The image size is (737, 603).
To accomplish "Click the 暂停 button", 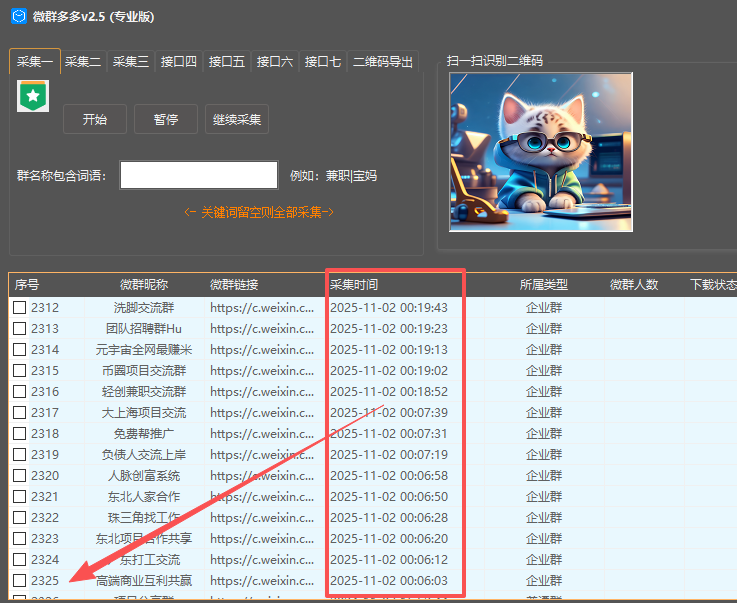I will pyautogui.click(x=166, y=120).
